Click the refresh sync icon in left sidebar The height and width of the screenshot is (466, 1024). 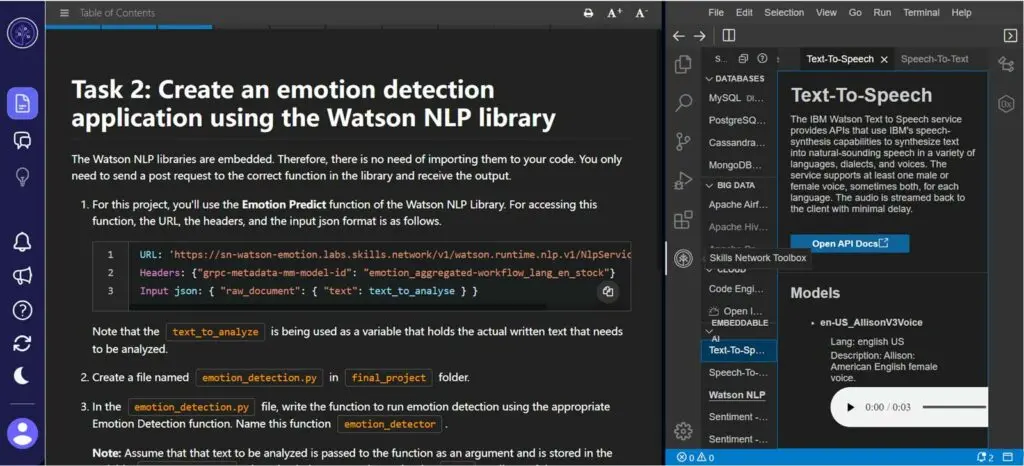point(22,343)
